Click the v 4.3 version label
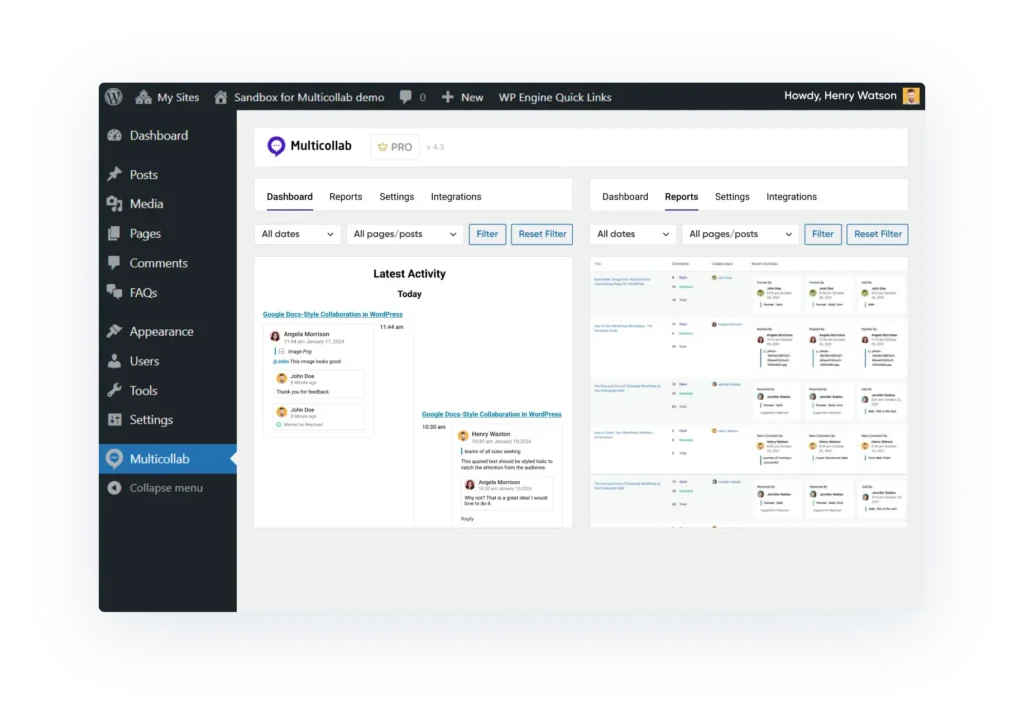 [x=435, y=147]
